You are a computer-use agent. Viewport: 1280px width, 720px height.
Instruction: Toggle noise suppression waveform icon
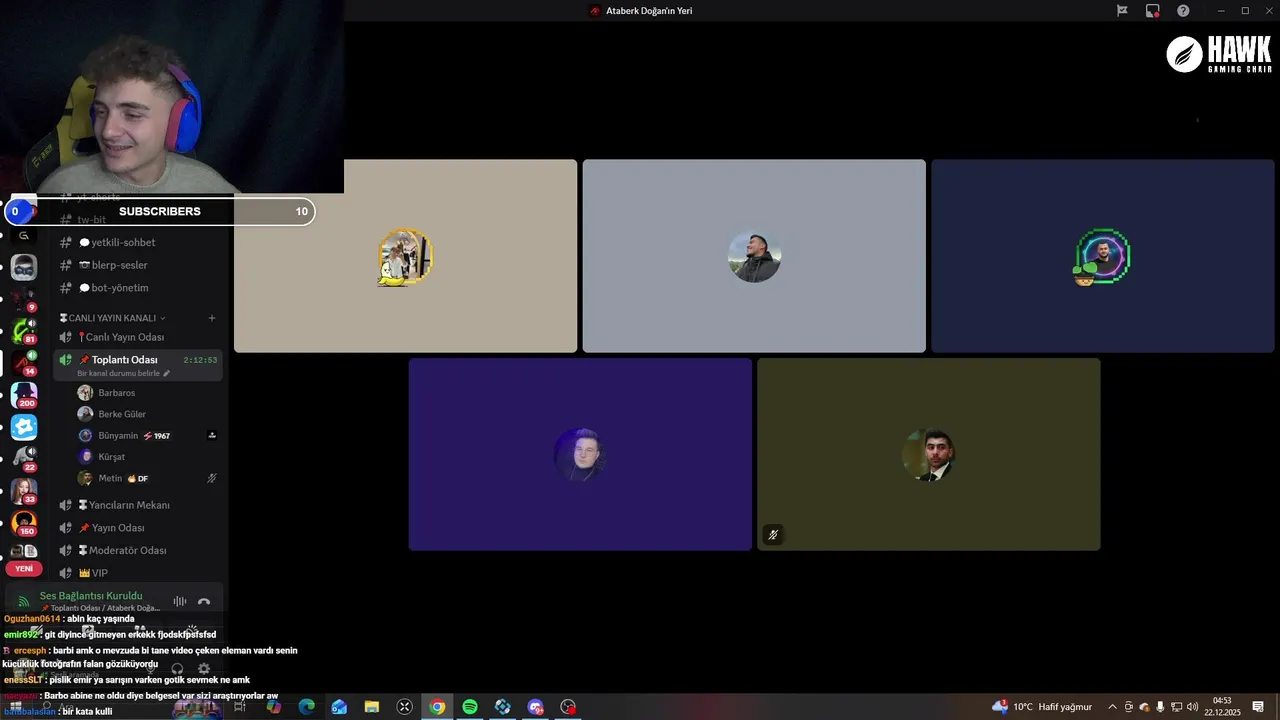point(180,602)
